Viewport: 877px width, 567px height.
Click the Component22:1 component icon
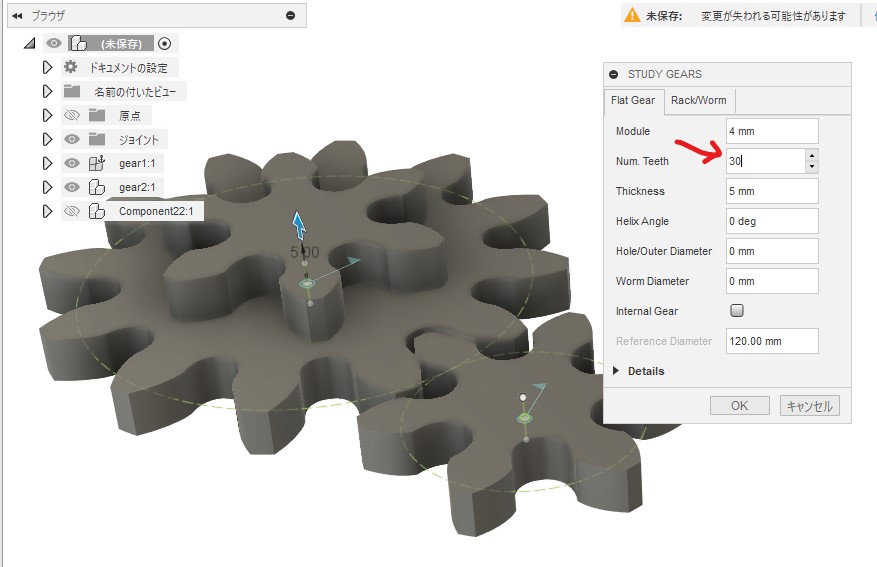[x=97, y=211]
